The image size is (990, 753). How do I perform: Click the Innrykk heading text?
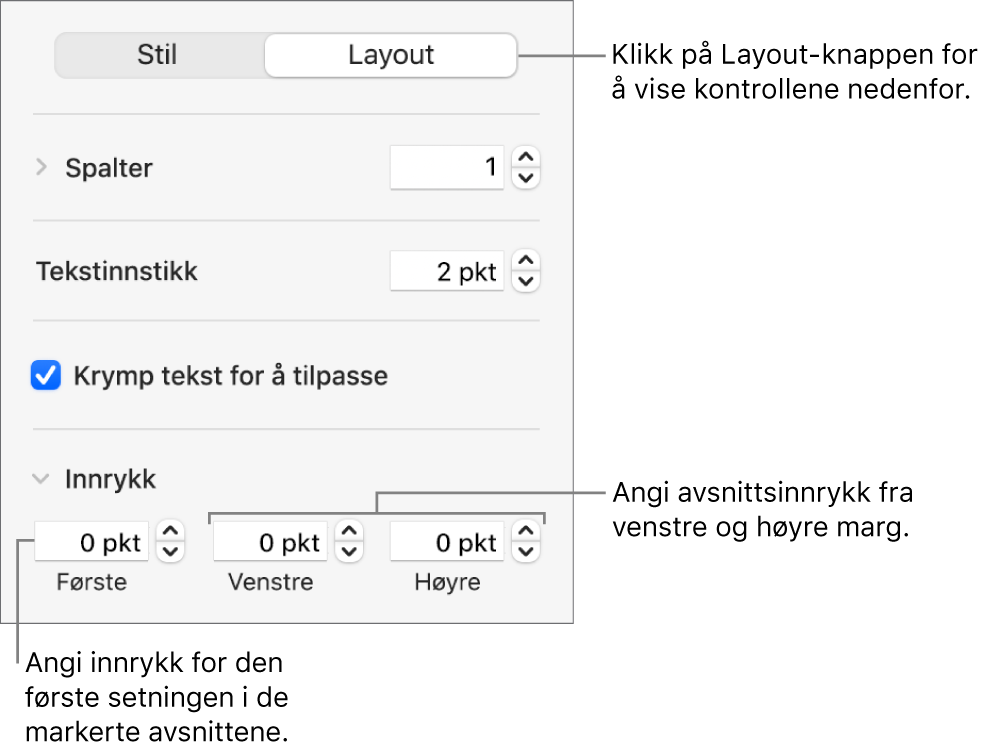(x=110, y=480)
